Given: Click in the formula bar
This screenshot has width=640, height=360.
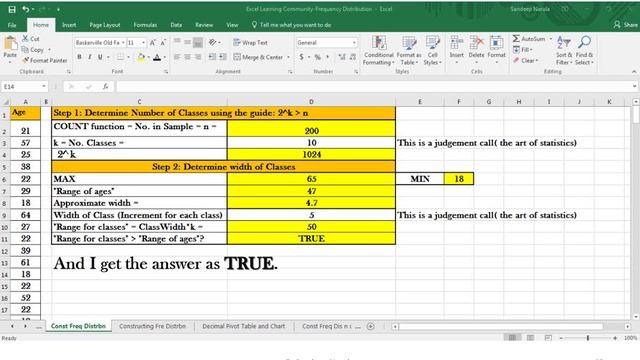Looking at the screenshot, I should pyautogui.click(x=373, y=87).
